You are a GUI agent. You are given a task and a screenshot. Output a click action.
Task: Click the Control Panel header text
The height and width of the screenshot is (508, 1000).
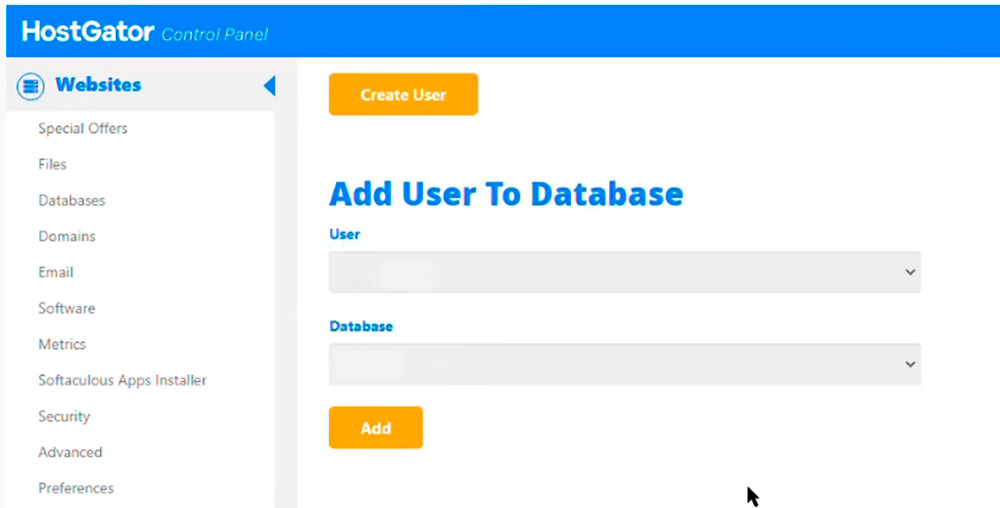point(215,34)
